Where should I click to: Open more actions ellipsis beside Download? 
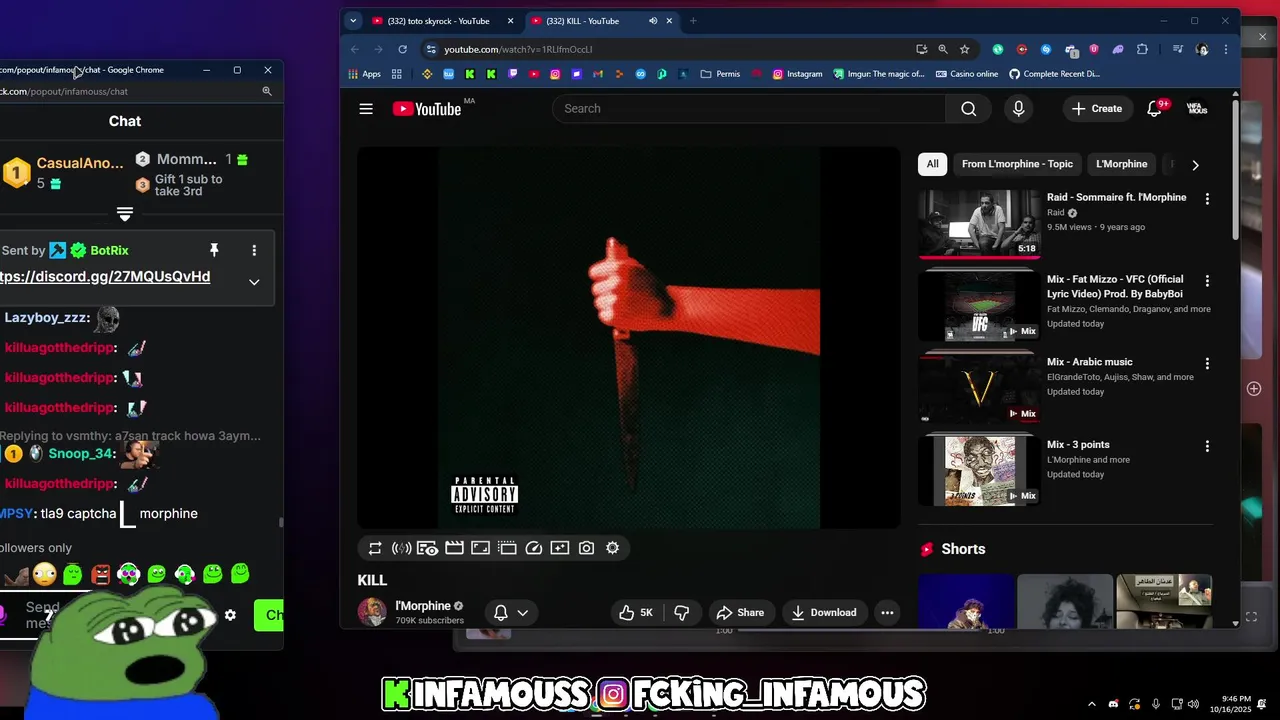click(x=887, y=613)
